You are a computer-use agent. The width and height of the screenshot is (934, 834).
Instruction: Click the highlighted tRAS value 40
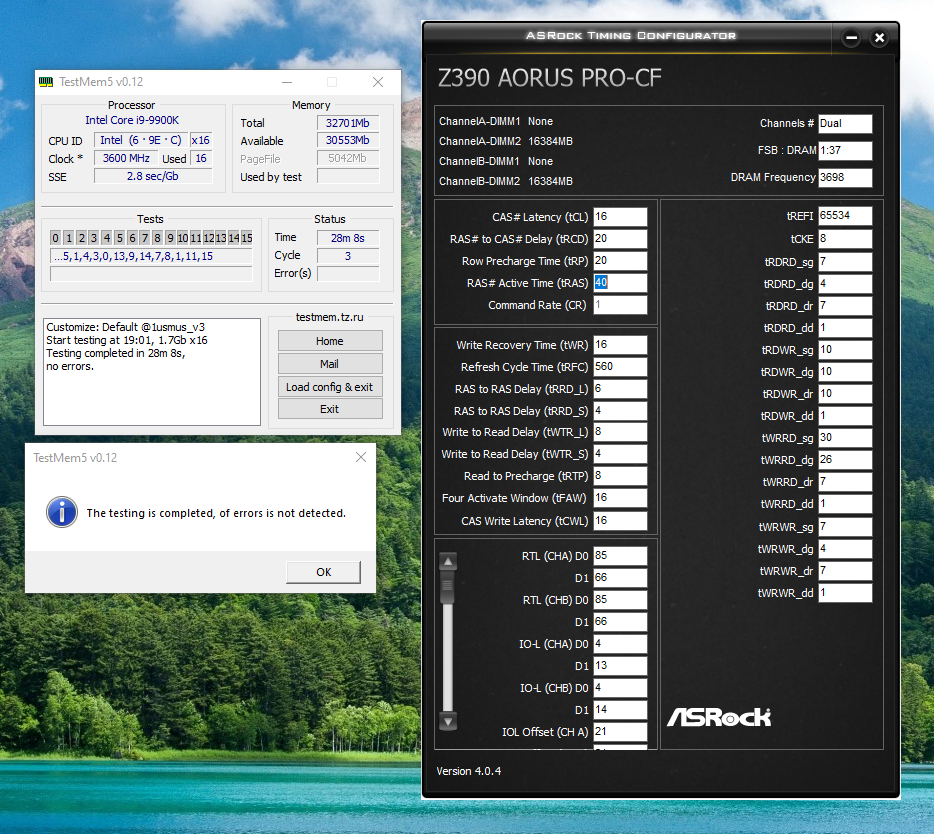[601, 282]
